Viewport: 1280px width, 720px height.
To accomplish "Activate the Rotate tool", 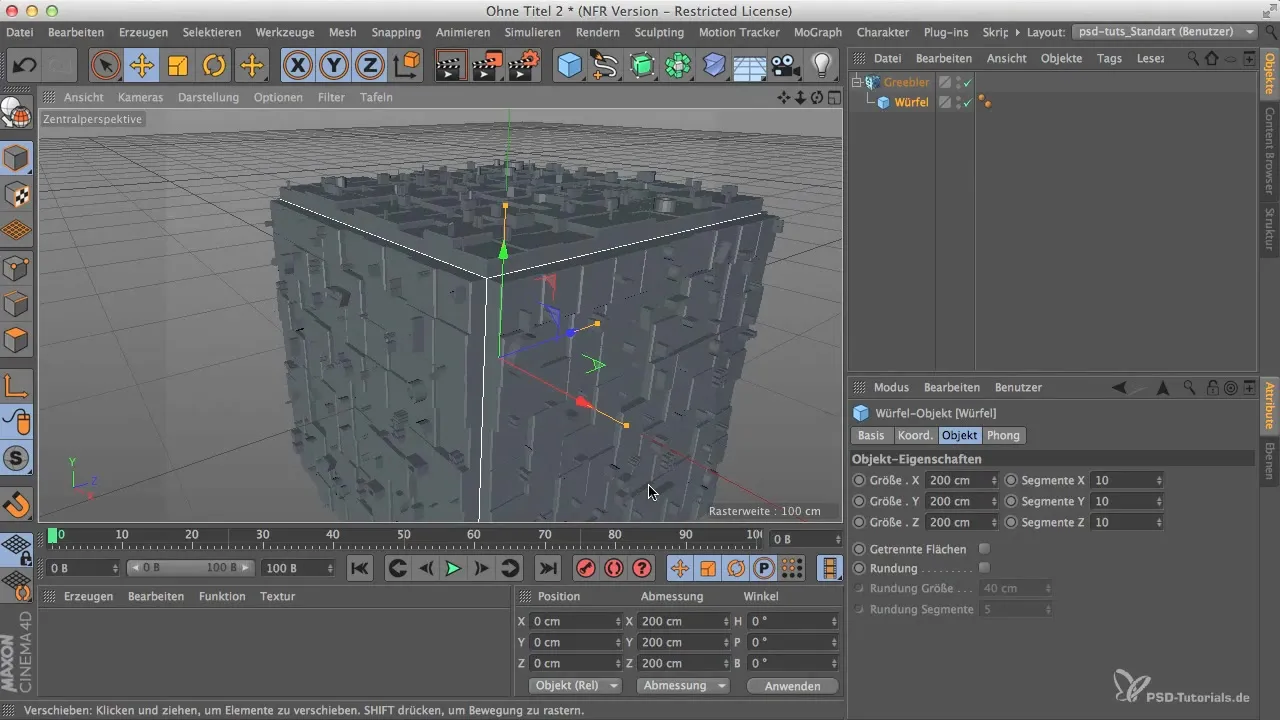I will pyautogui.click(x=214, y=66).
